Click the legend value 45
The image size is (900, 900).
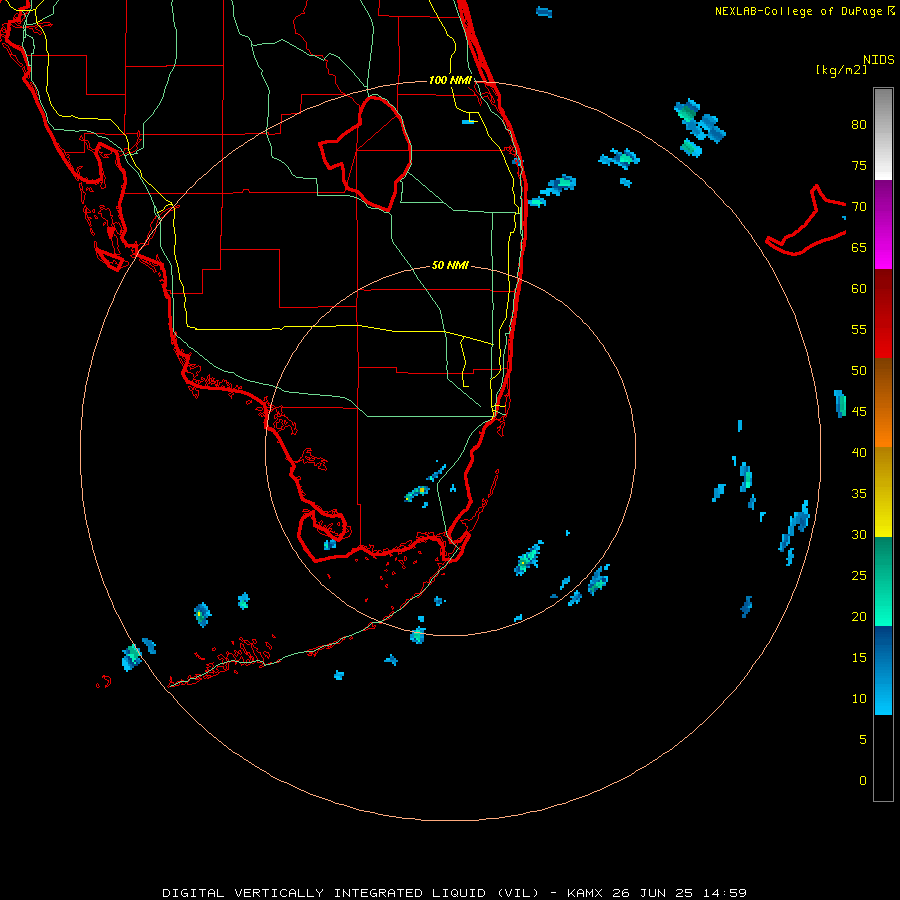(859, 412)
